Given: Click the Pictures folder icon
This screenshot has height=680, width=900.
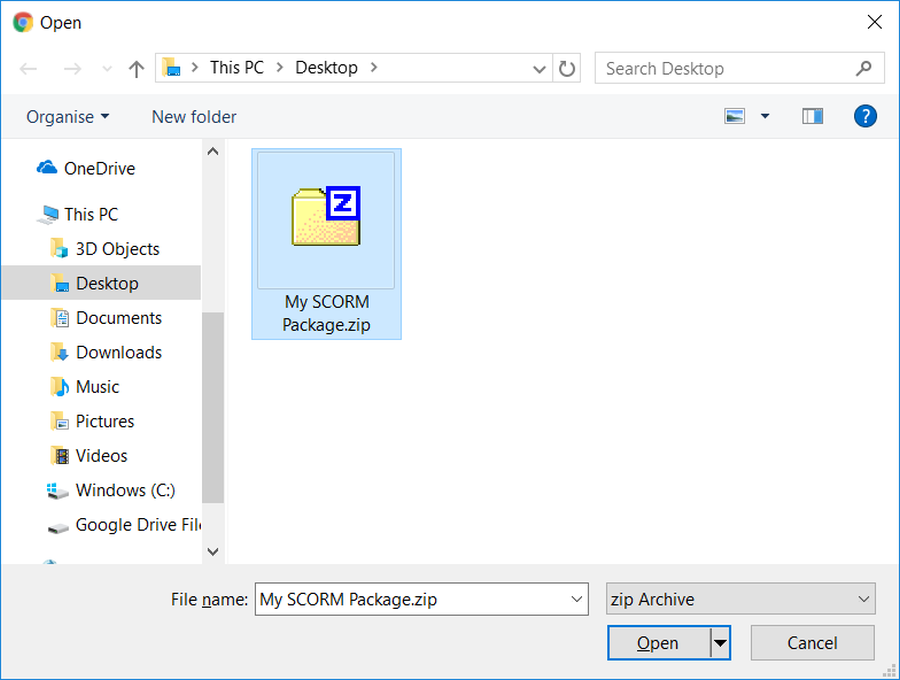Looking at the screenshot, I should click(59, 421).
